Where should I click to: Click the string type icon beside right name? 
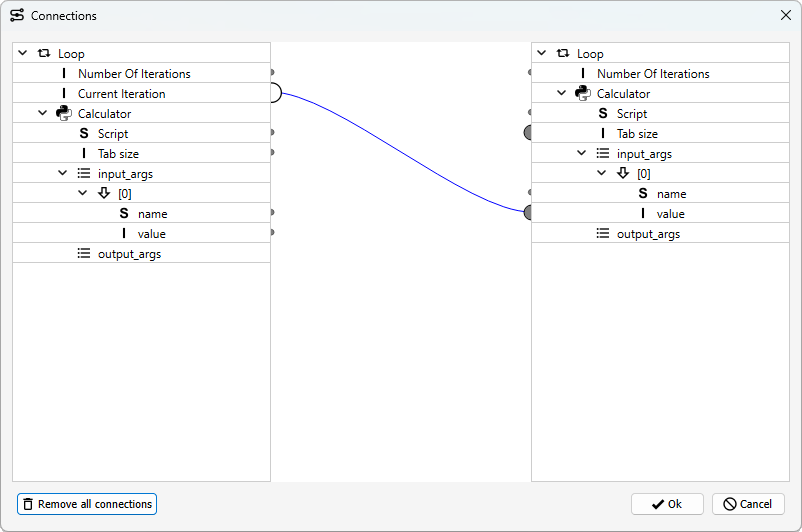643,193
